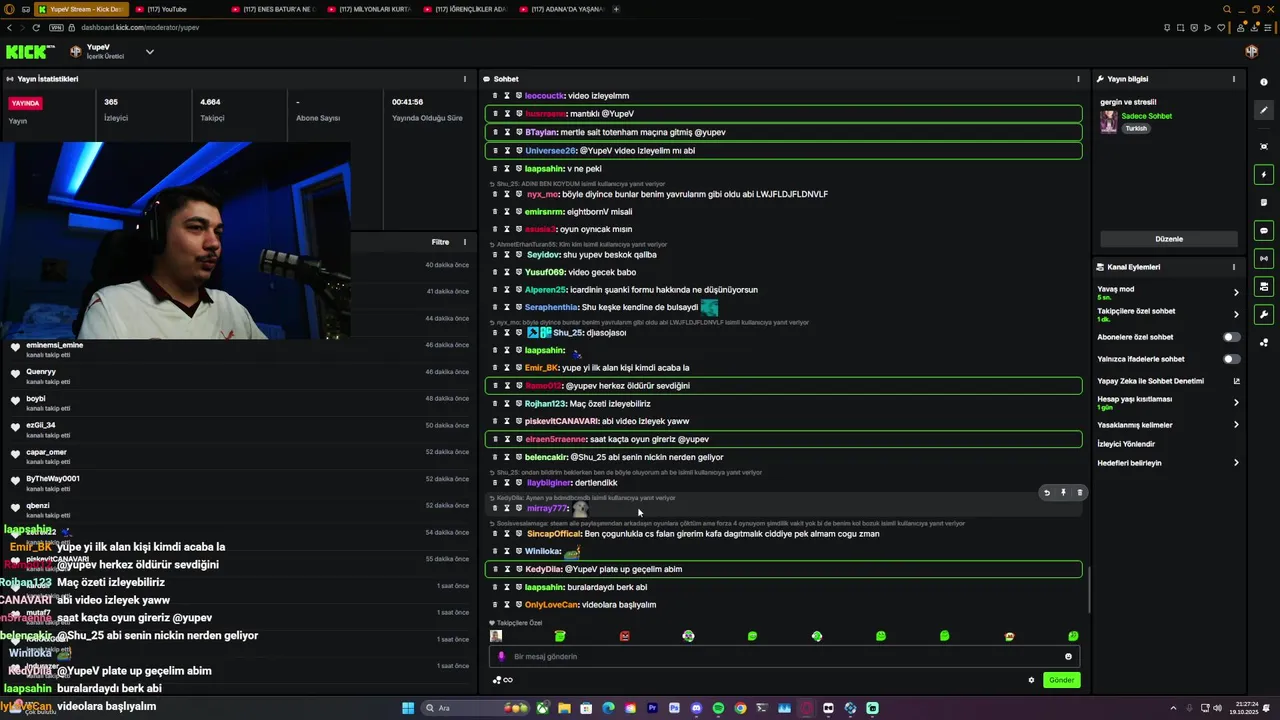Screen dimensions: 1280x720
Task: Click the browser address bar URL
Action: tap(140, 27)
